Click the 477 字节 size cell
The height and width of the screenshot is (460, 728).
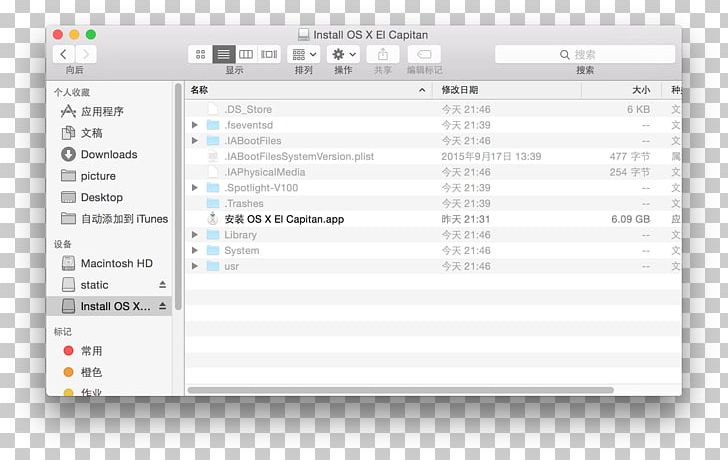click(630, 156)
